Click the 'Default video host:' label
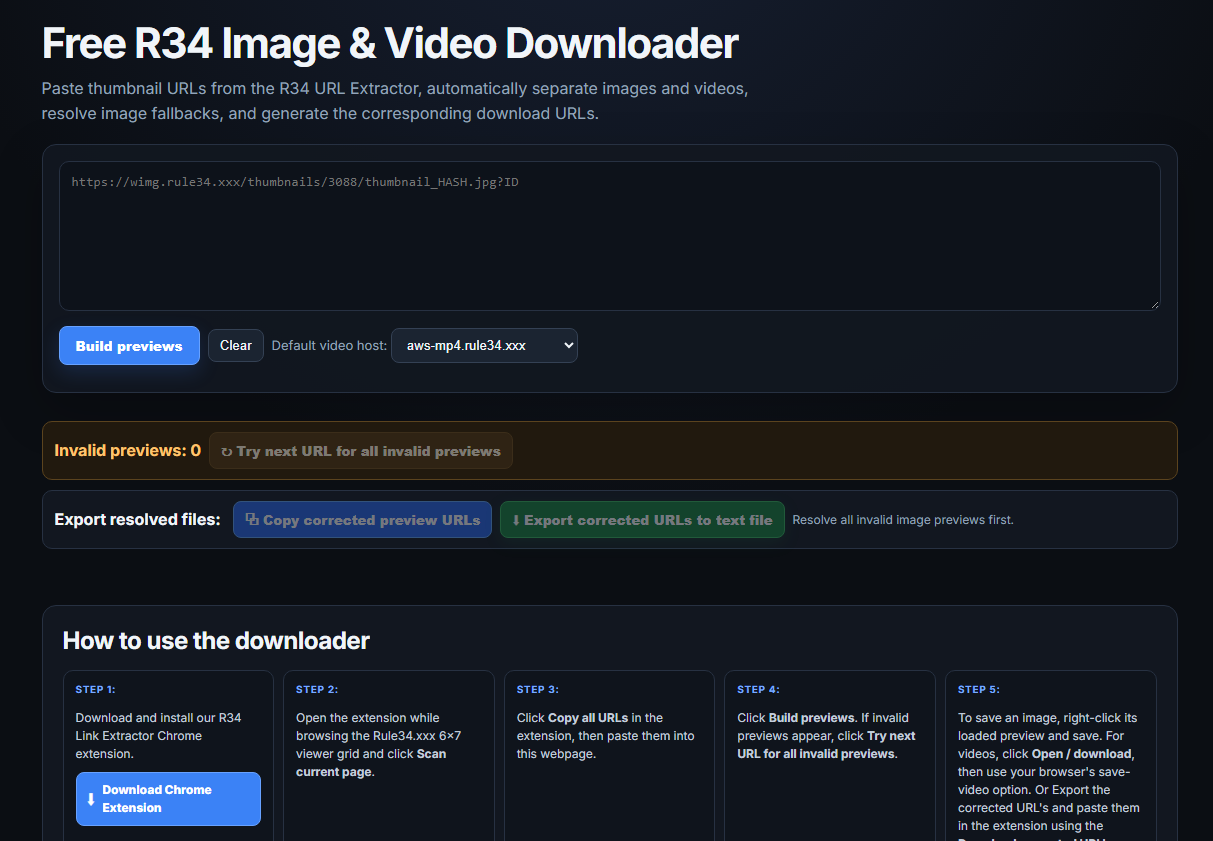Viewport: 1213px width, 841px height. coord(329,346)
